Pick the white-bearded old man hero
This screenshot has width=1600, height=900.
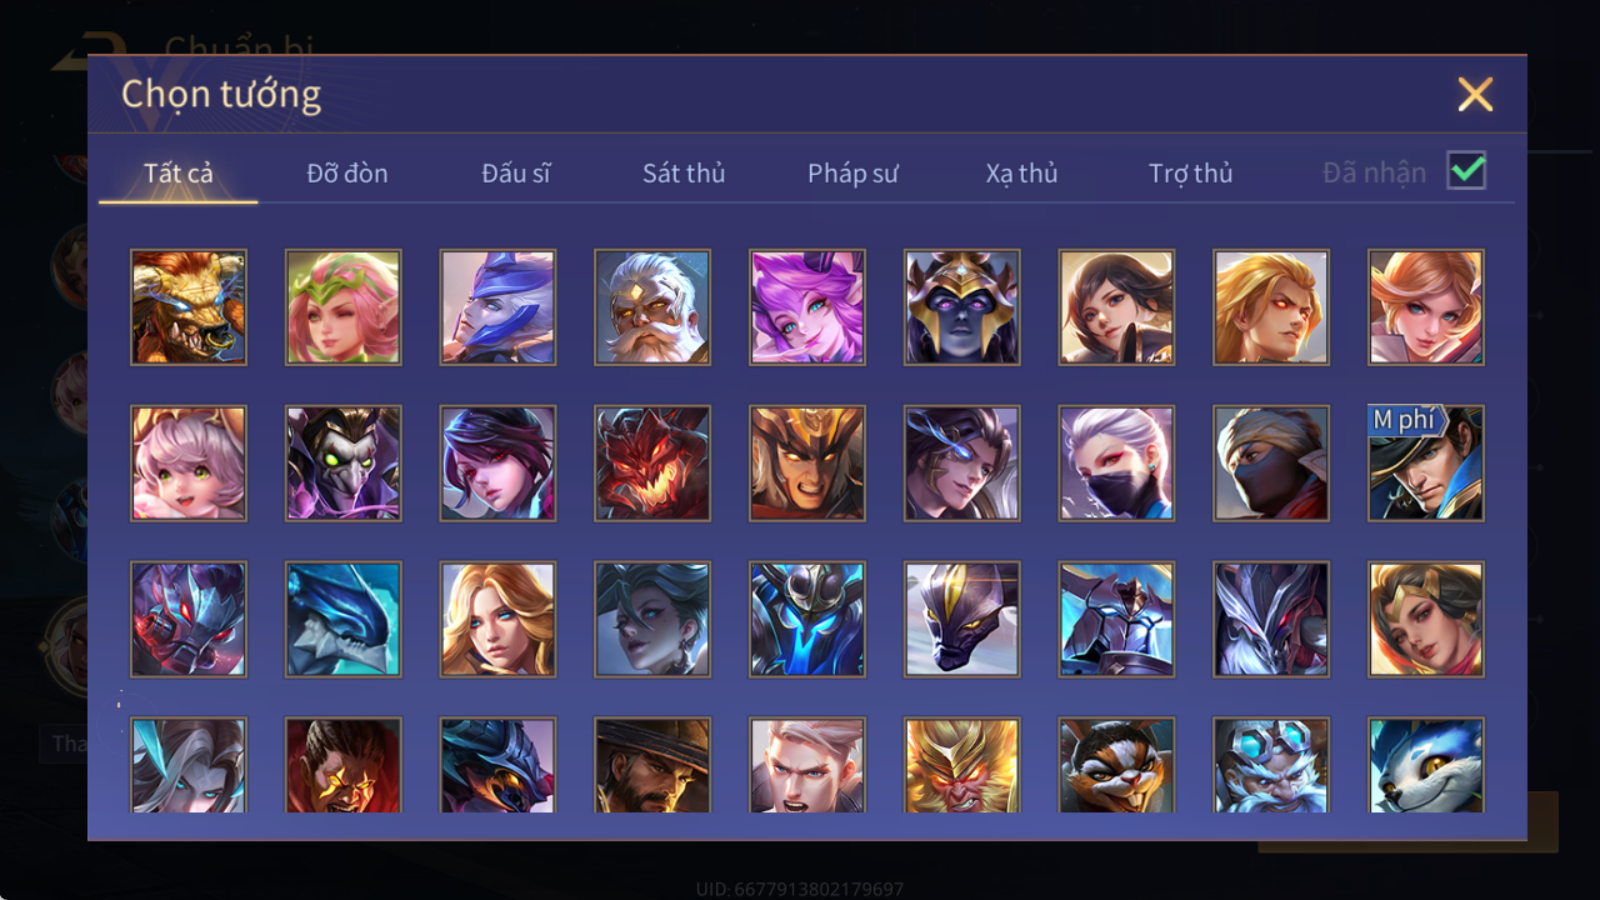click(652, 307)
